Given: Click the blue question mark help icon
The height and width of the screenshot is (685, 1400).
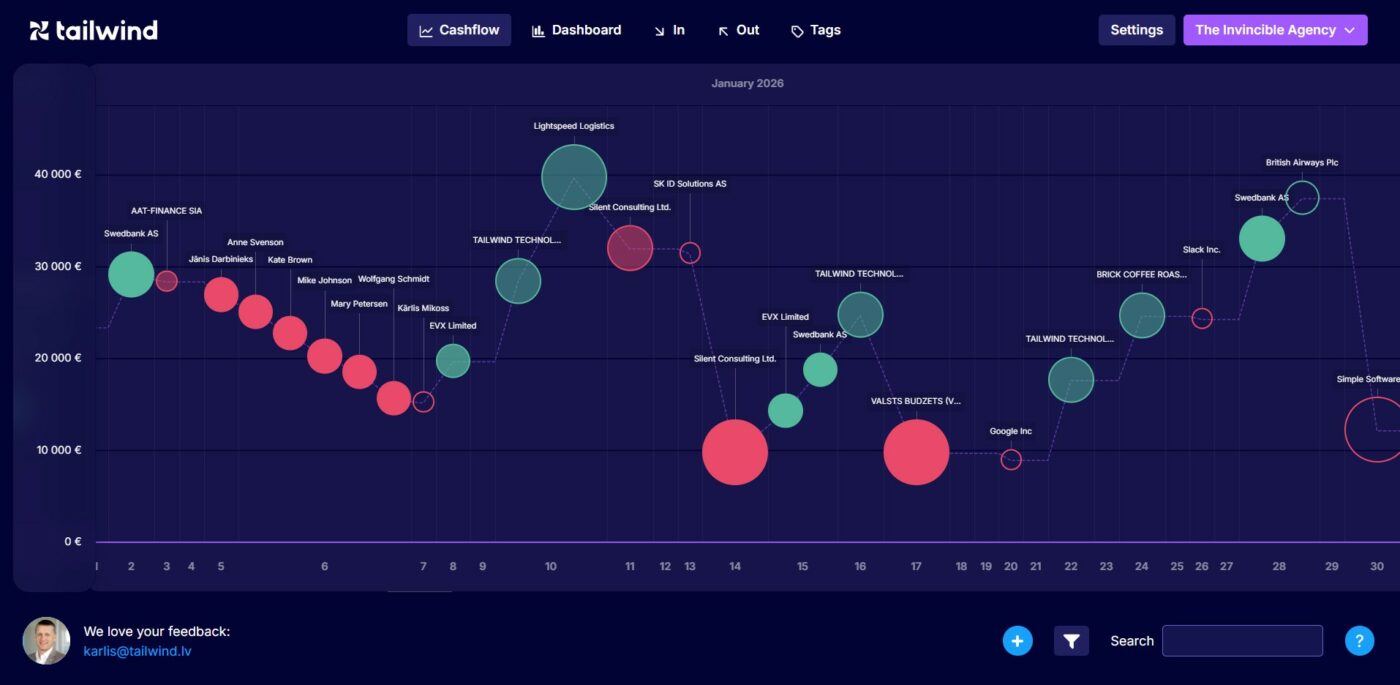Looking at the screenshot, I should point(1359,641).
